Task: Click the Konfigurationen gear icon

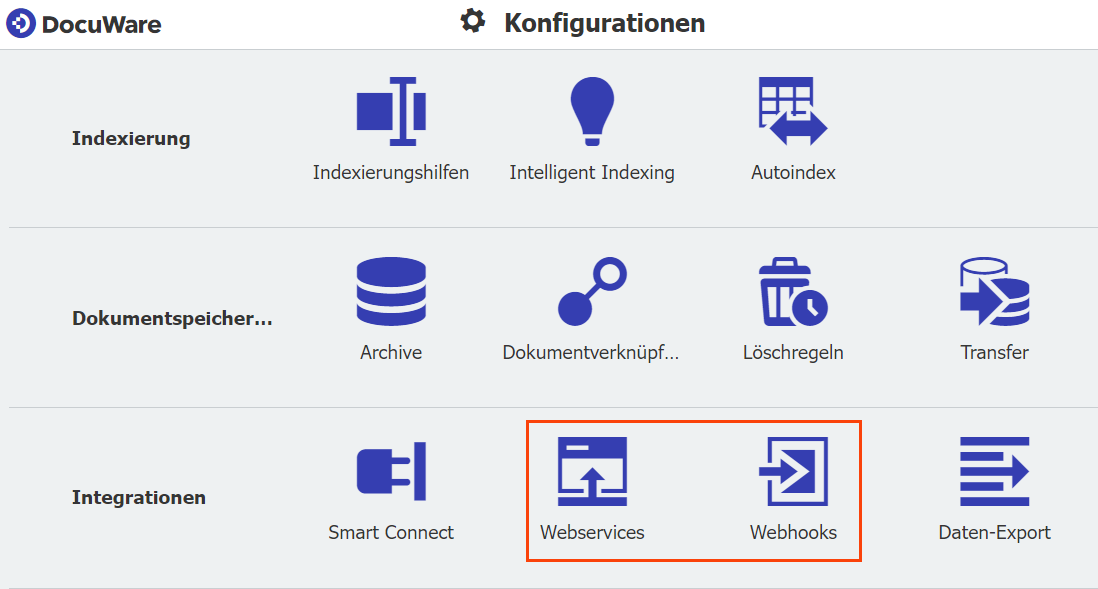Action: pyautogui.click(x=472, y=21)
